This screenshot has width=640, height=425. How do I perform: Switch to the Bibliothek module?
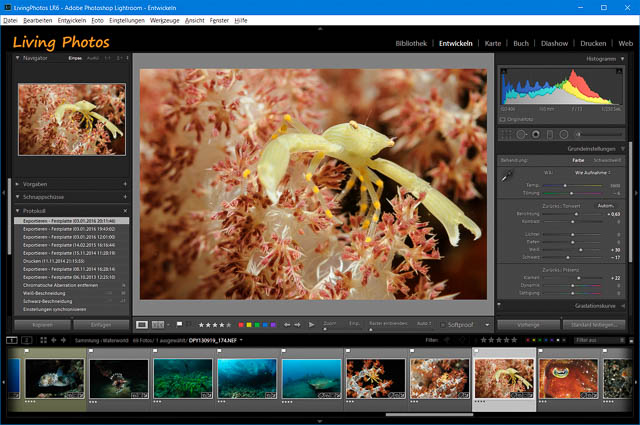411,43
